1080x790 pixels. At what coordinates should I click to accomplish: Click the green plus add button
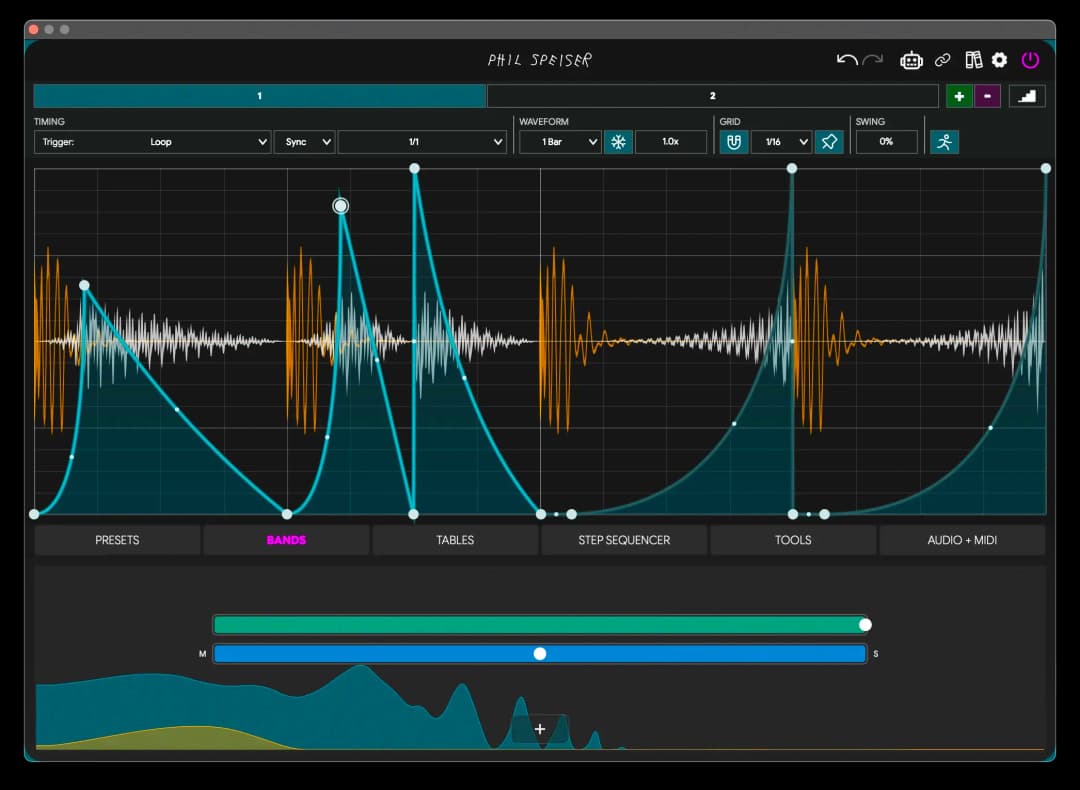(x=959, y=96)
